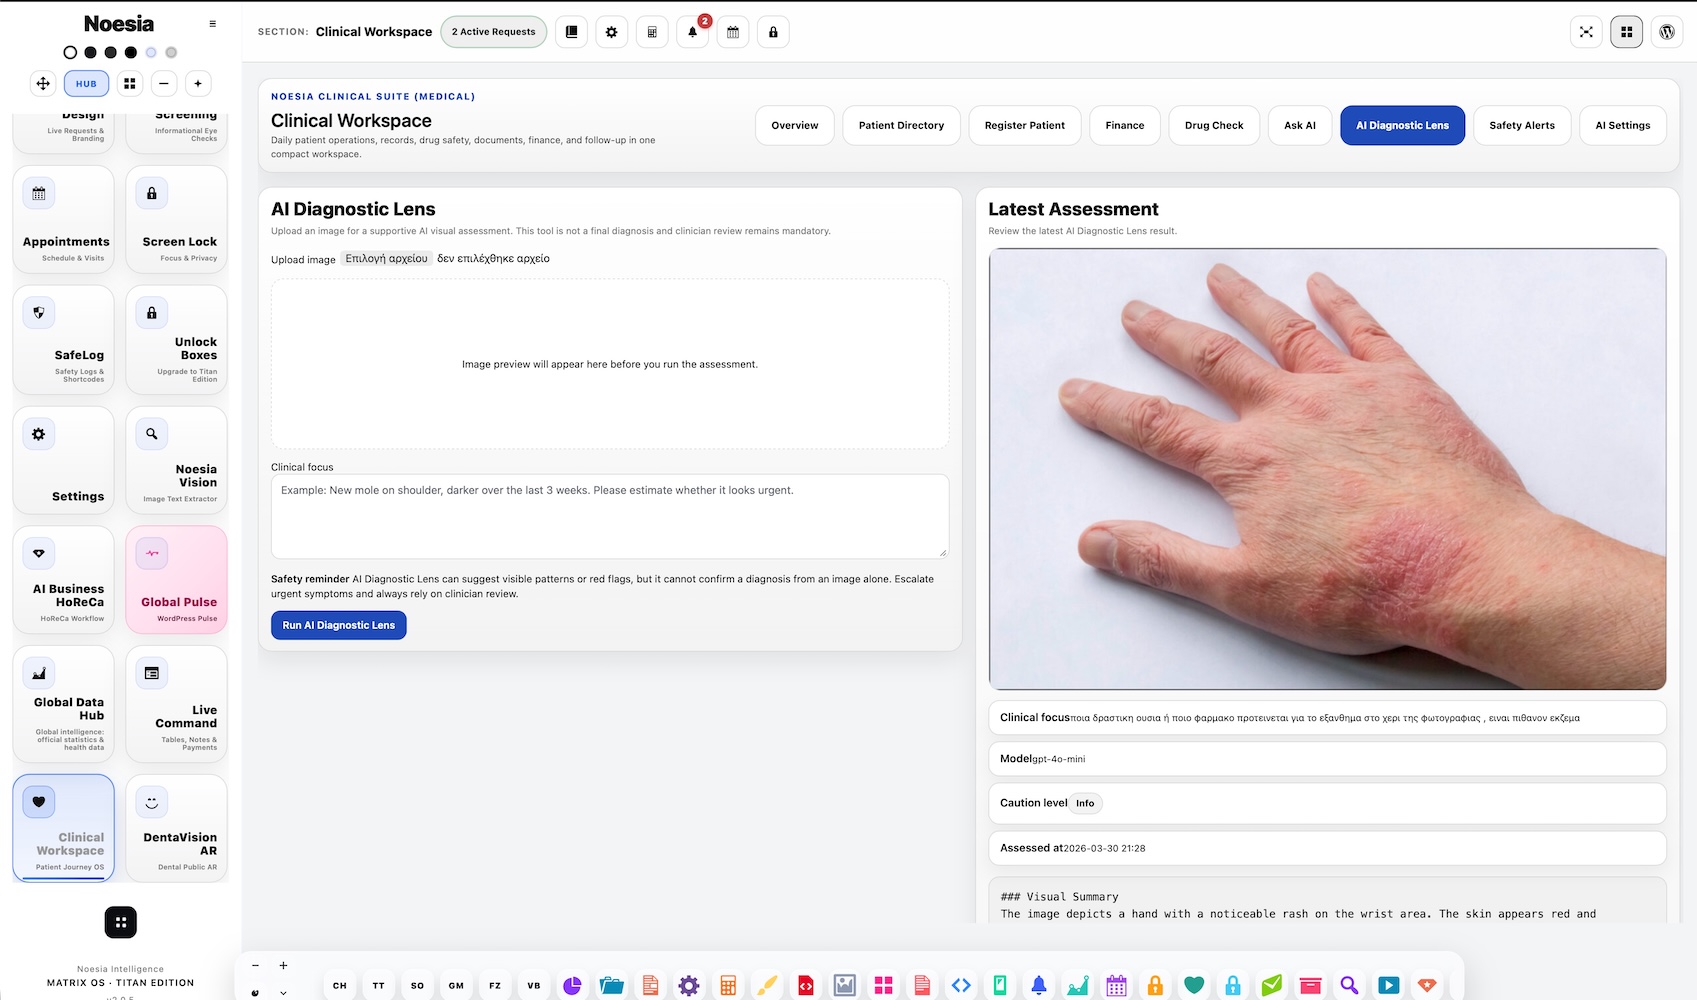Select the light blue theme dot
1697x1000 pixels.
(x=151, y=52)
